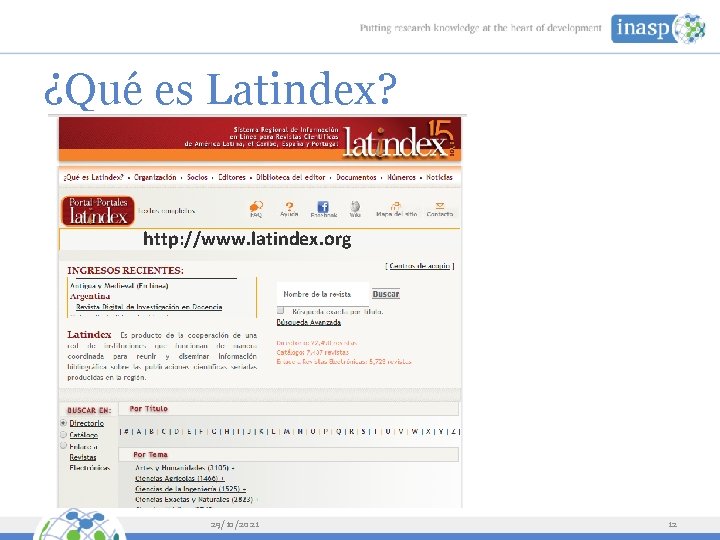Click the Textos completos label
Screen dimensions: 720x540
[167, 211]
